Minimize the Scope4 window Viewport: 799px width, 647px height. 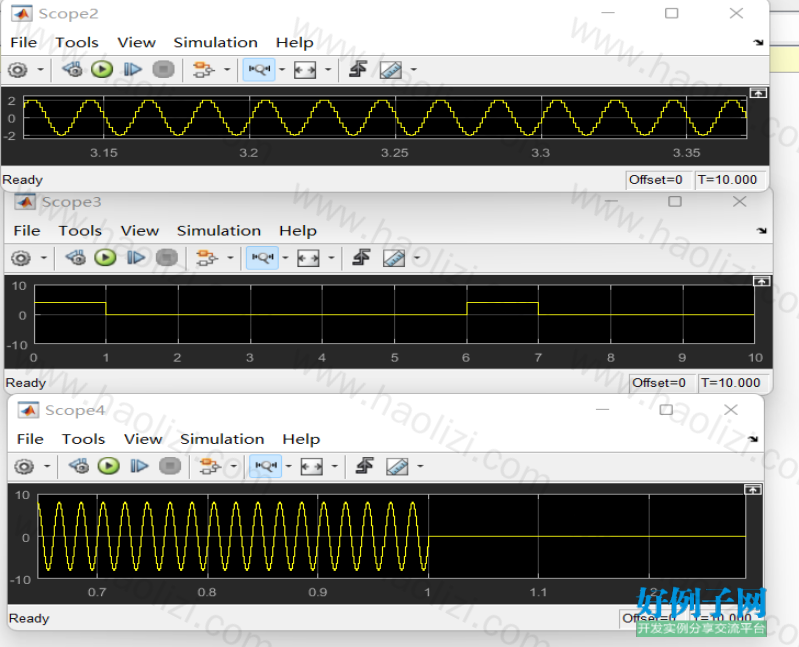pyautogui.click(x=602, y=410)
